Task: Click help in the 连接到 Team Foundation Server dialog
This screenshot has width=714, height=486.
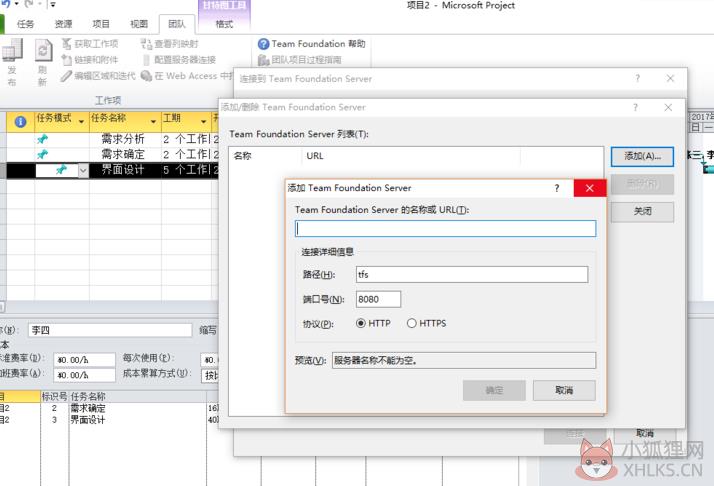Action: click(x=638, y=78)
